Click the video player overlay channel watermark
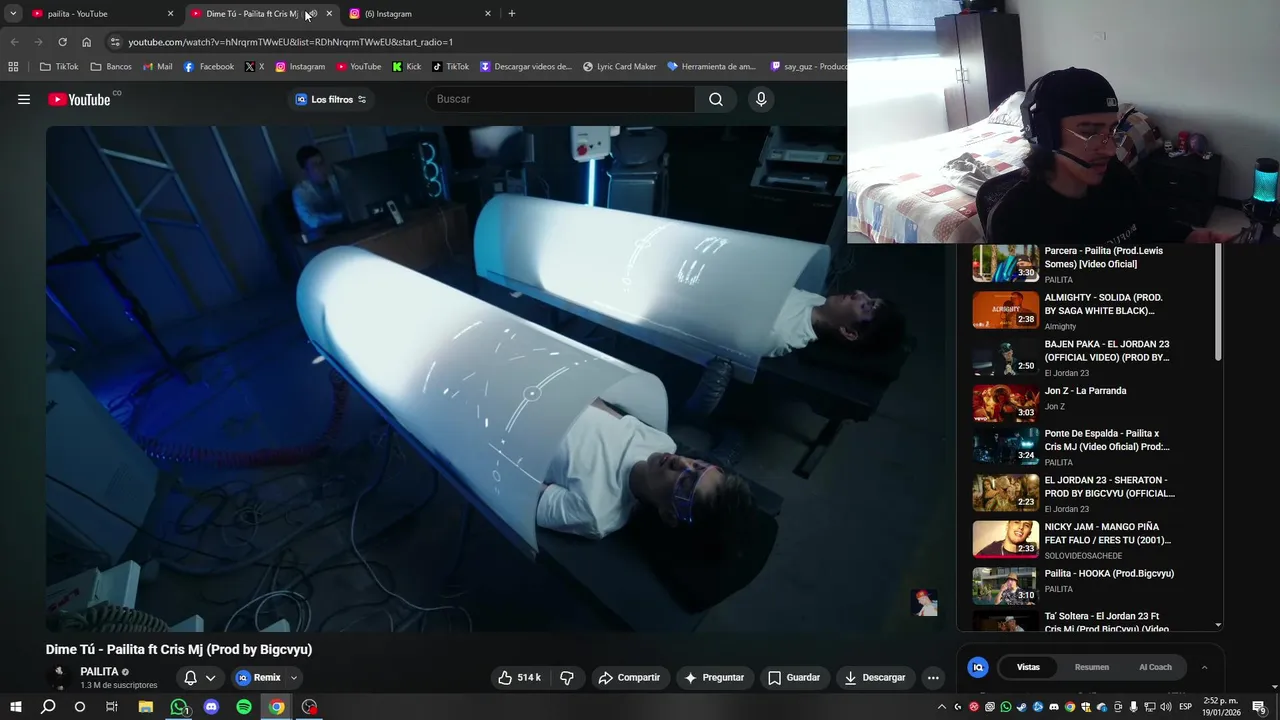1280x720 pixels. tap(925, 603)
